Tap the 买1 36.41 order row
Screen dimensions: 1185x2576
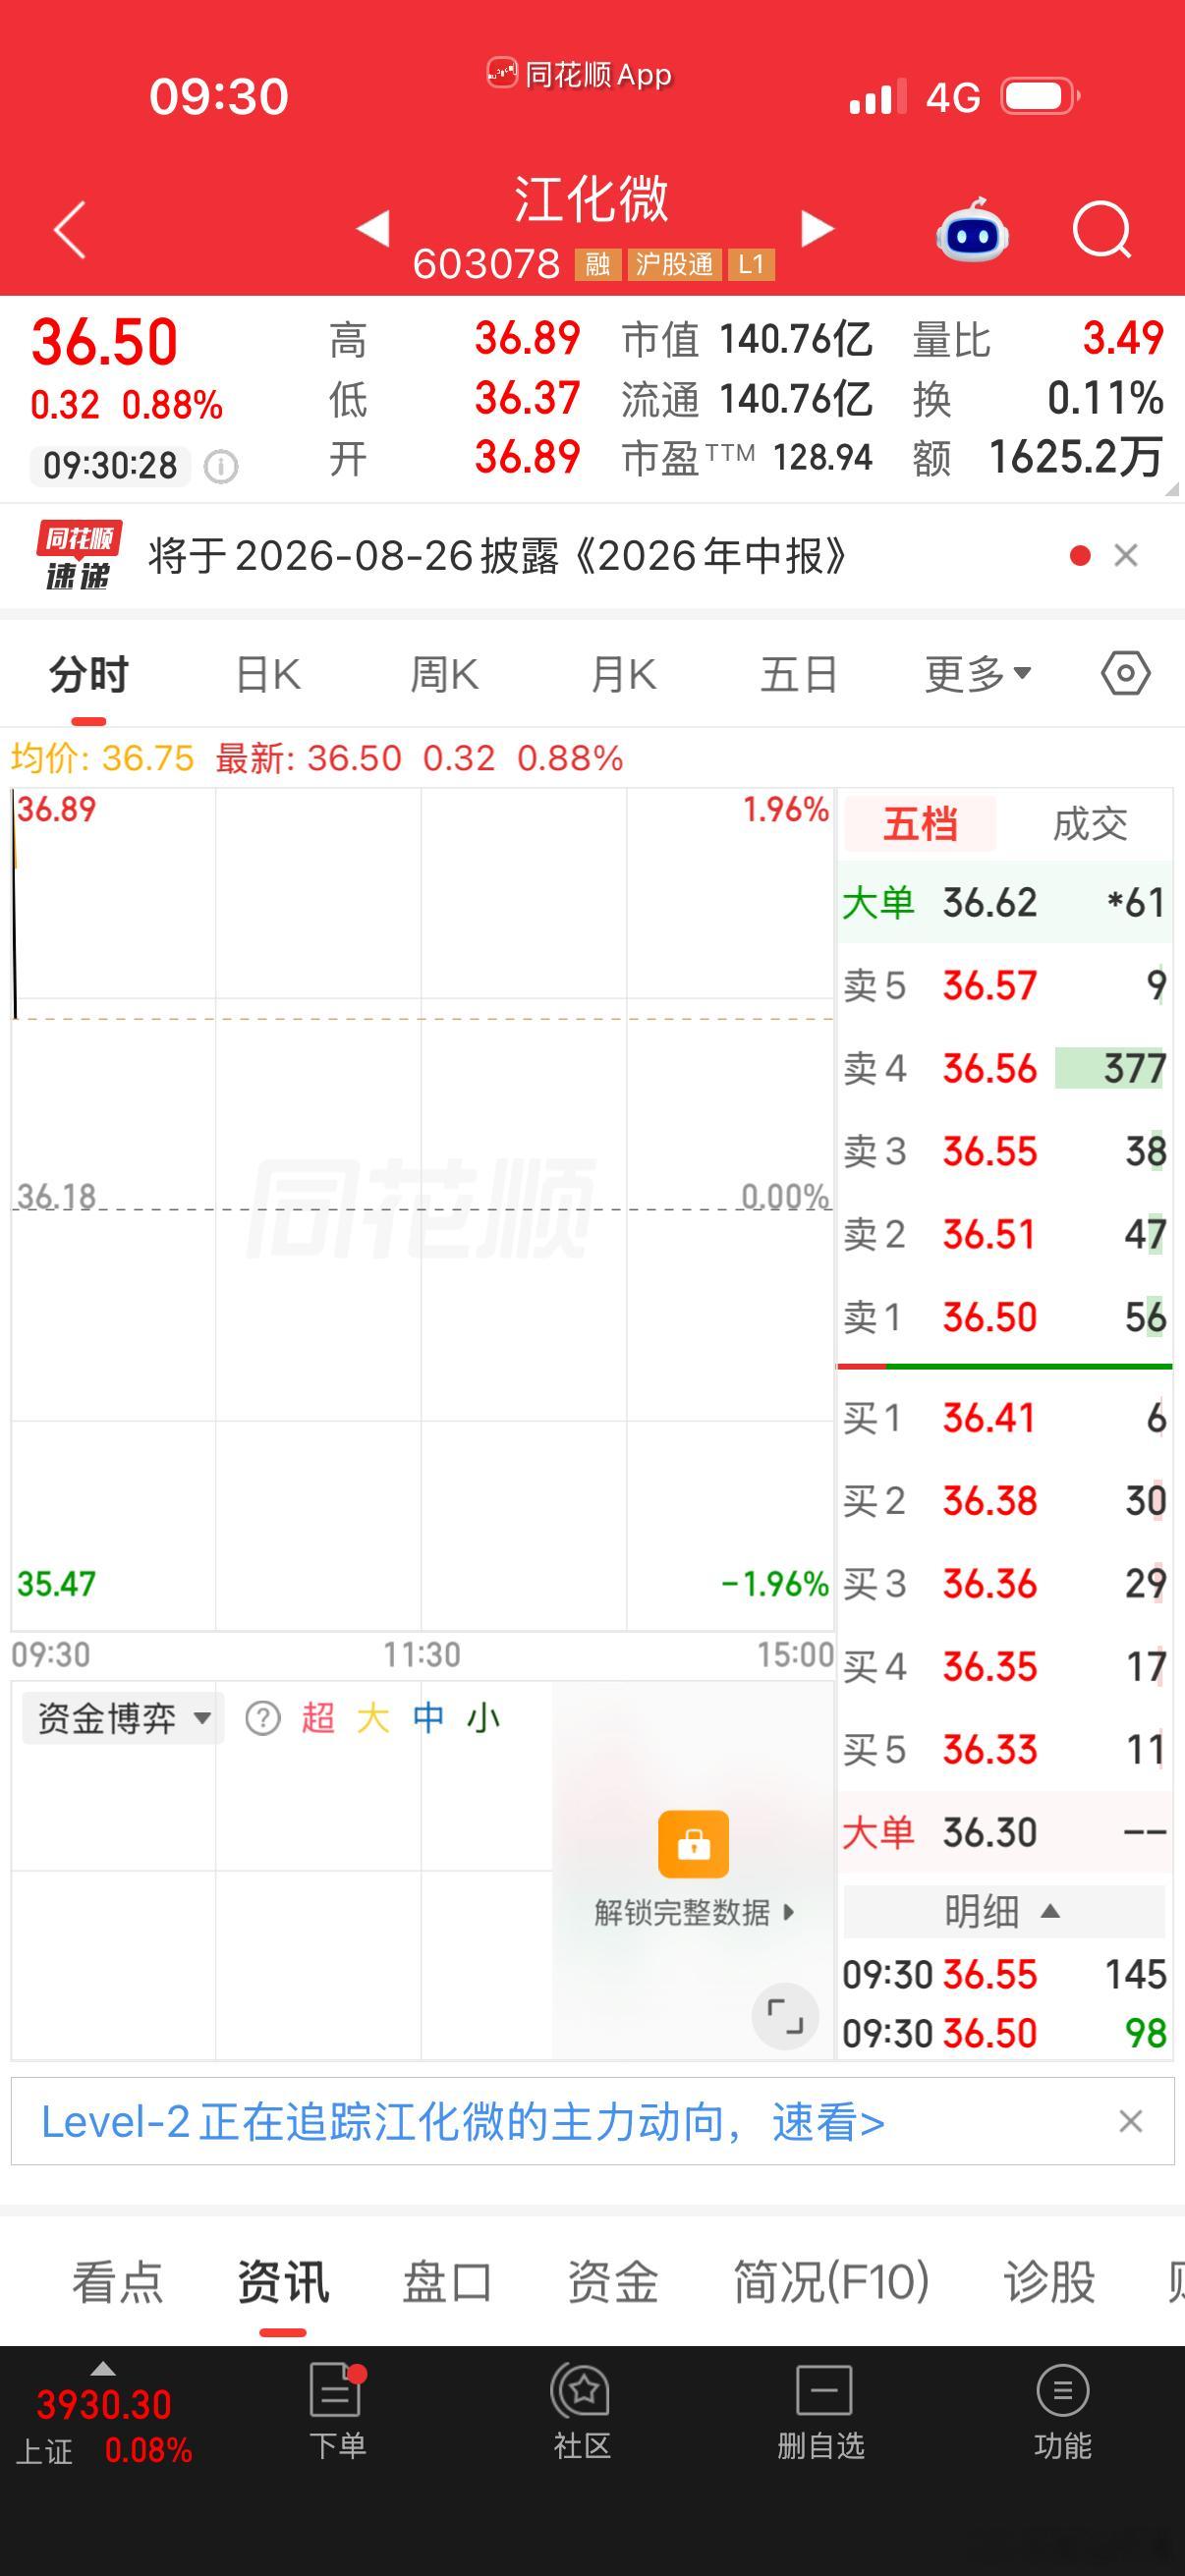coord(1004,1418)
